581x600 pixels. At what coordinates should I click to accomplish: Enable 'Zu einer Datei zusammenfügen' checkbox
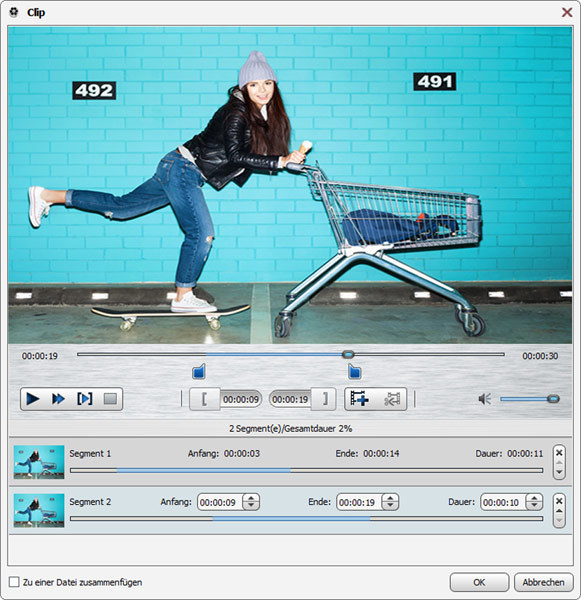tap(14, 582)
